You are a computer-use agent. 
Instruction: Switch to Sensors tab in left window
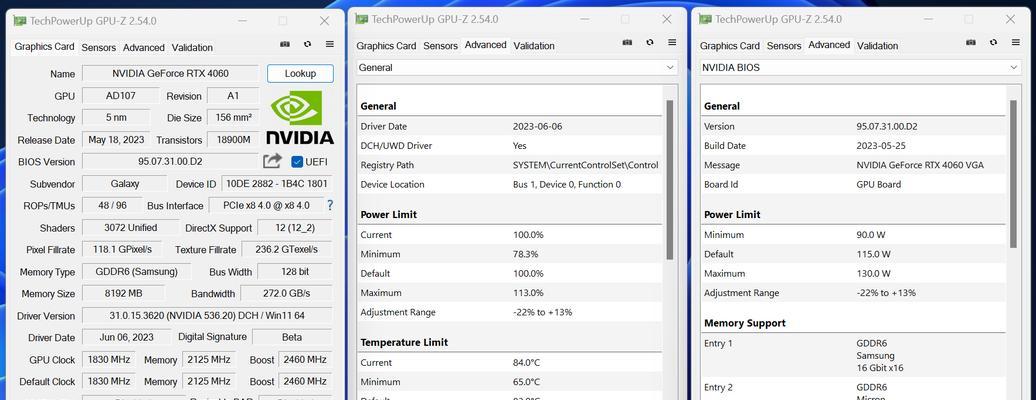coord(98,48)
